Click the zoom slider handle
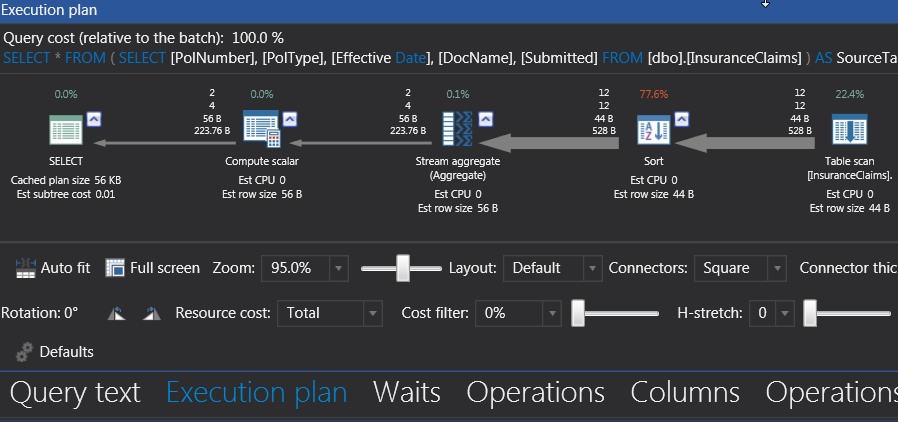898x422 pixels. pos(403,268)
